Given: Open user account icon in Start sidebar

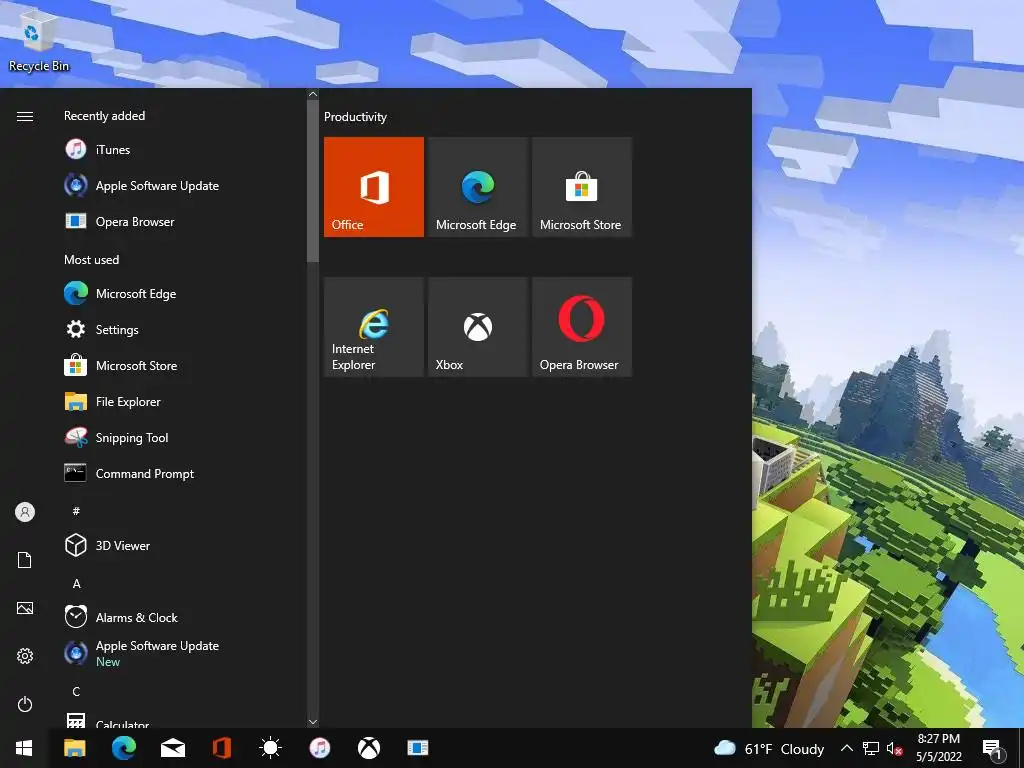Looking at the screenshot, I should click(25, 512).
